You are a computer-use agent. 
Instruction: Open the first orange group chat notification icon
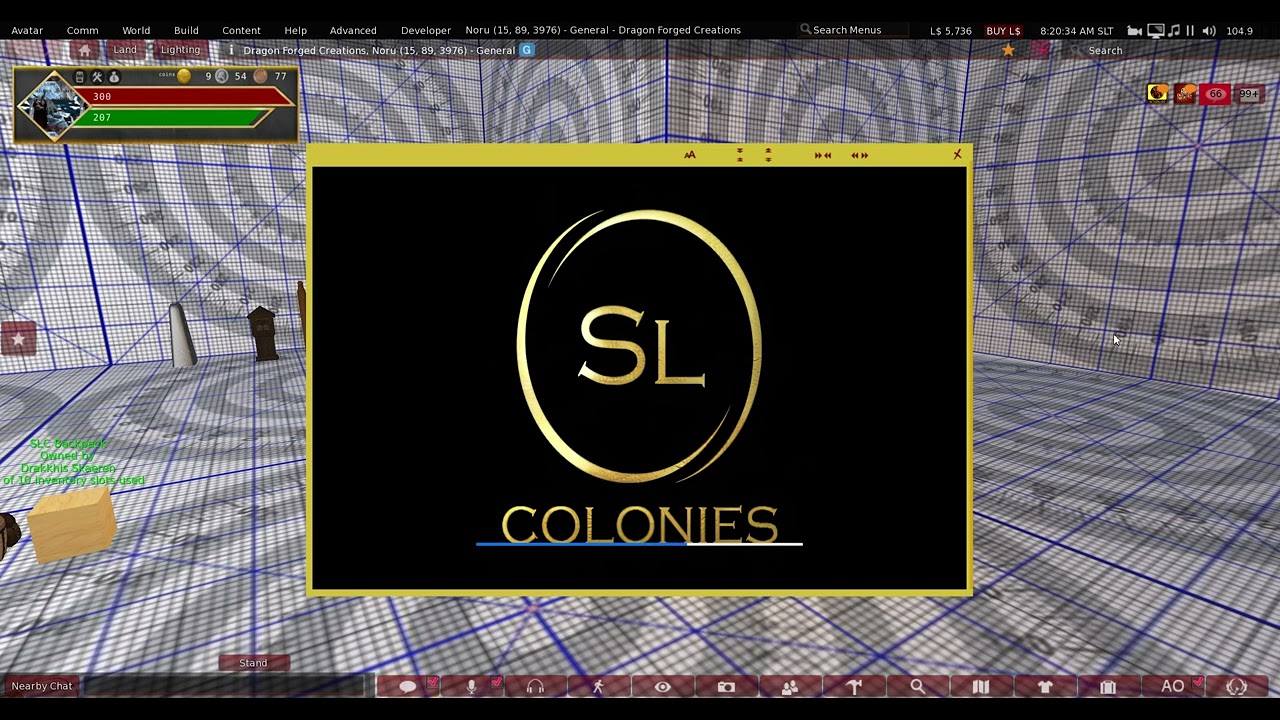click(1157, 94)
